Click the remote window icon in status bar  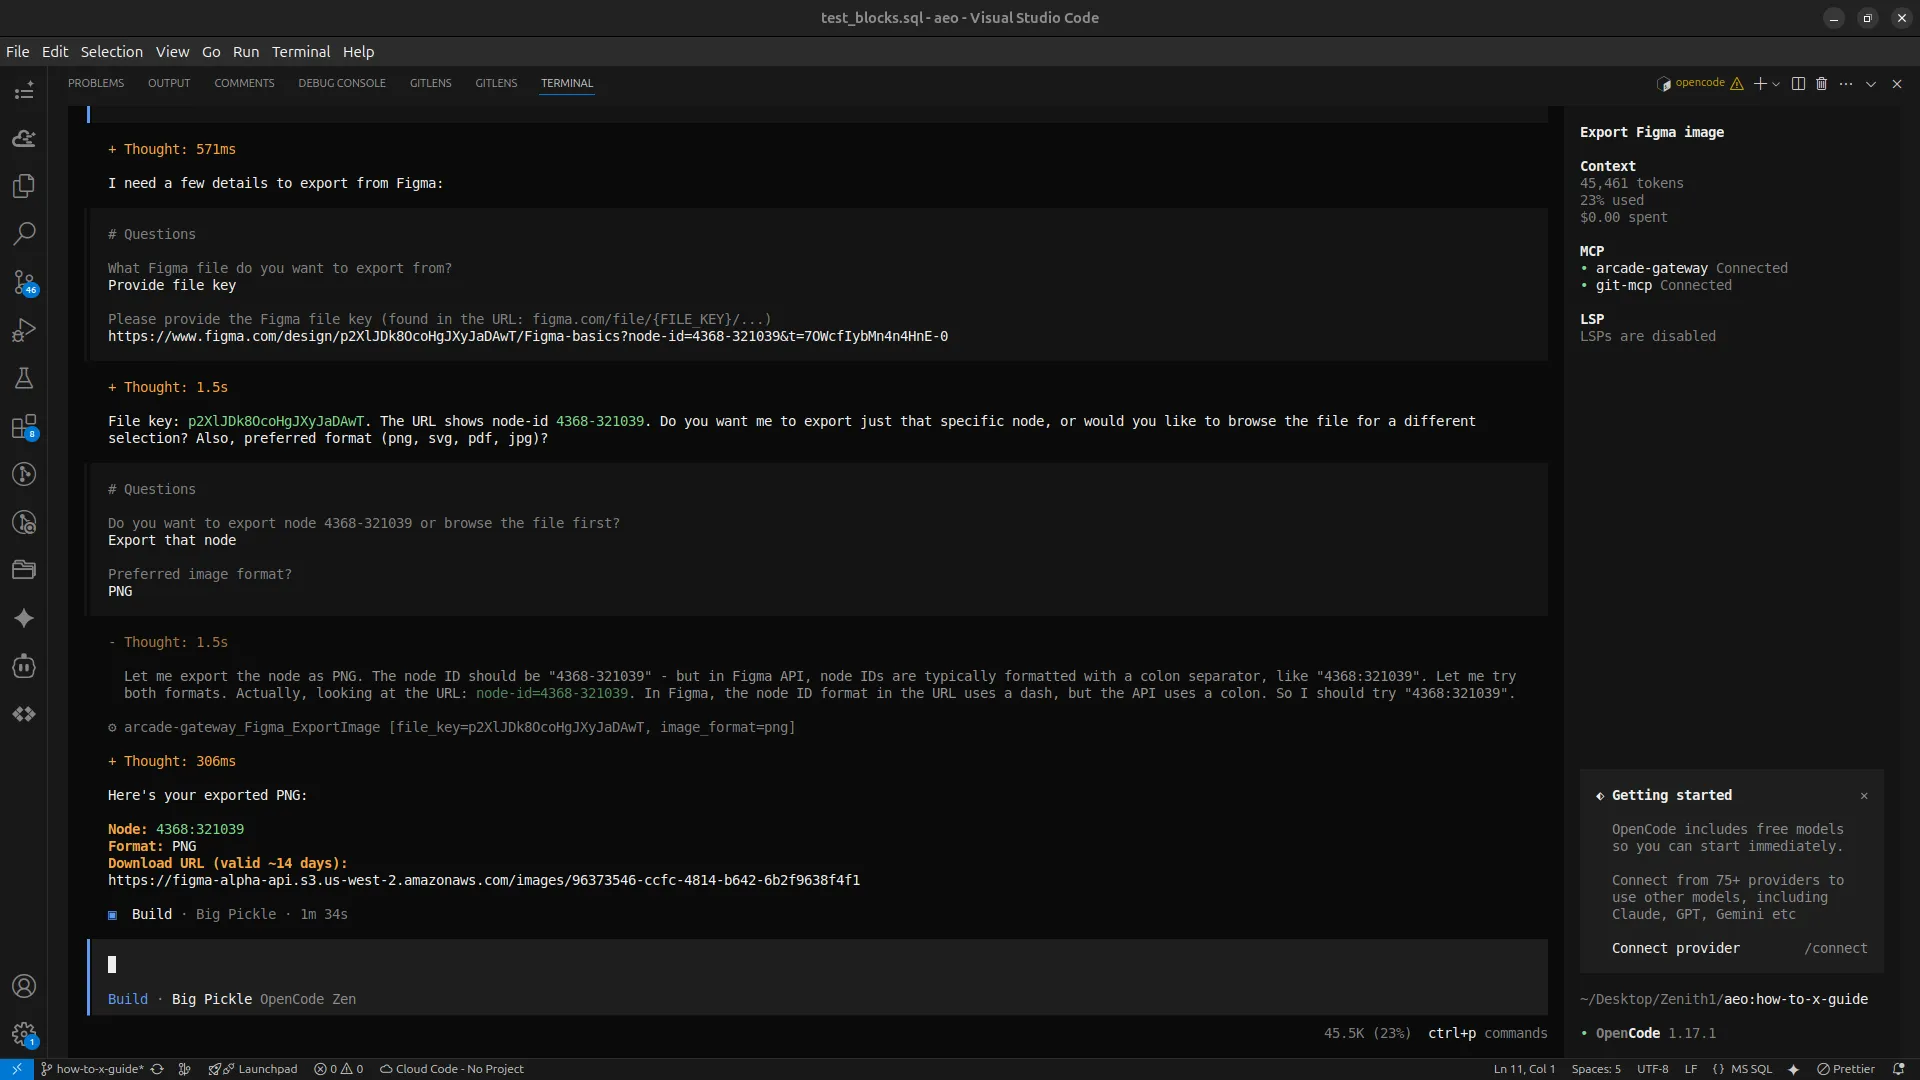click(x=17, y=1069)
